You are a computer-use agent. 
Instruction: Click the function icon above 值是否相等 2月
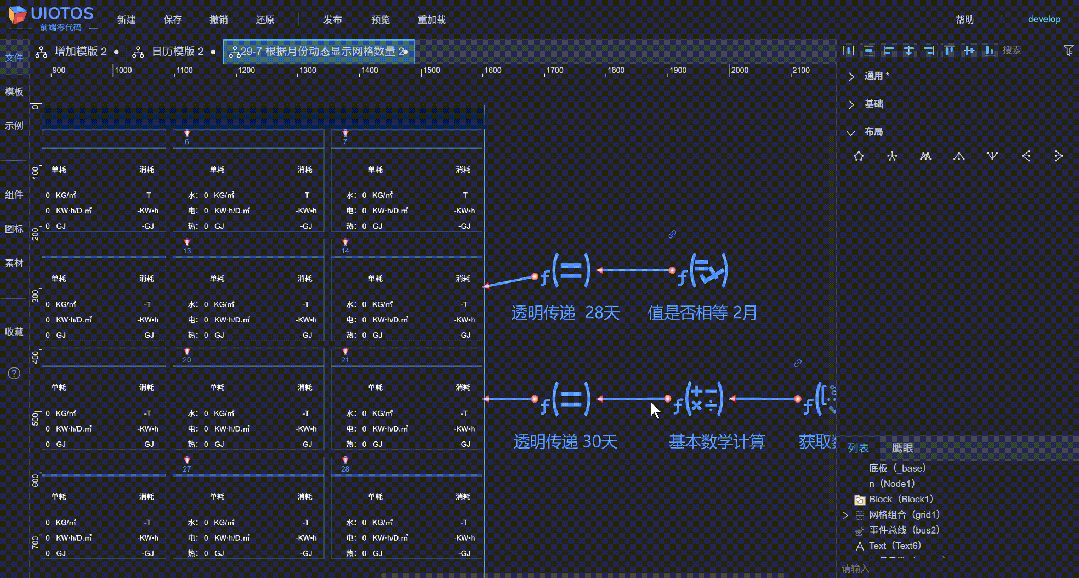703,271
